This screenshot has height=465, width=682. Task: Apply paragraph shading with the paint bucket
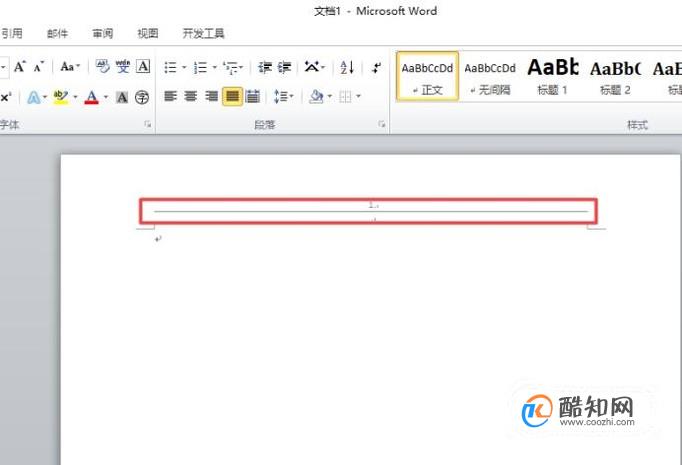tap(316, 96)
